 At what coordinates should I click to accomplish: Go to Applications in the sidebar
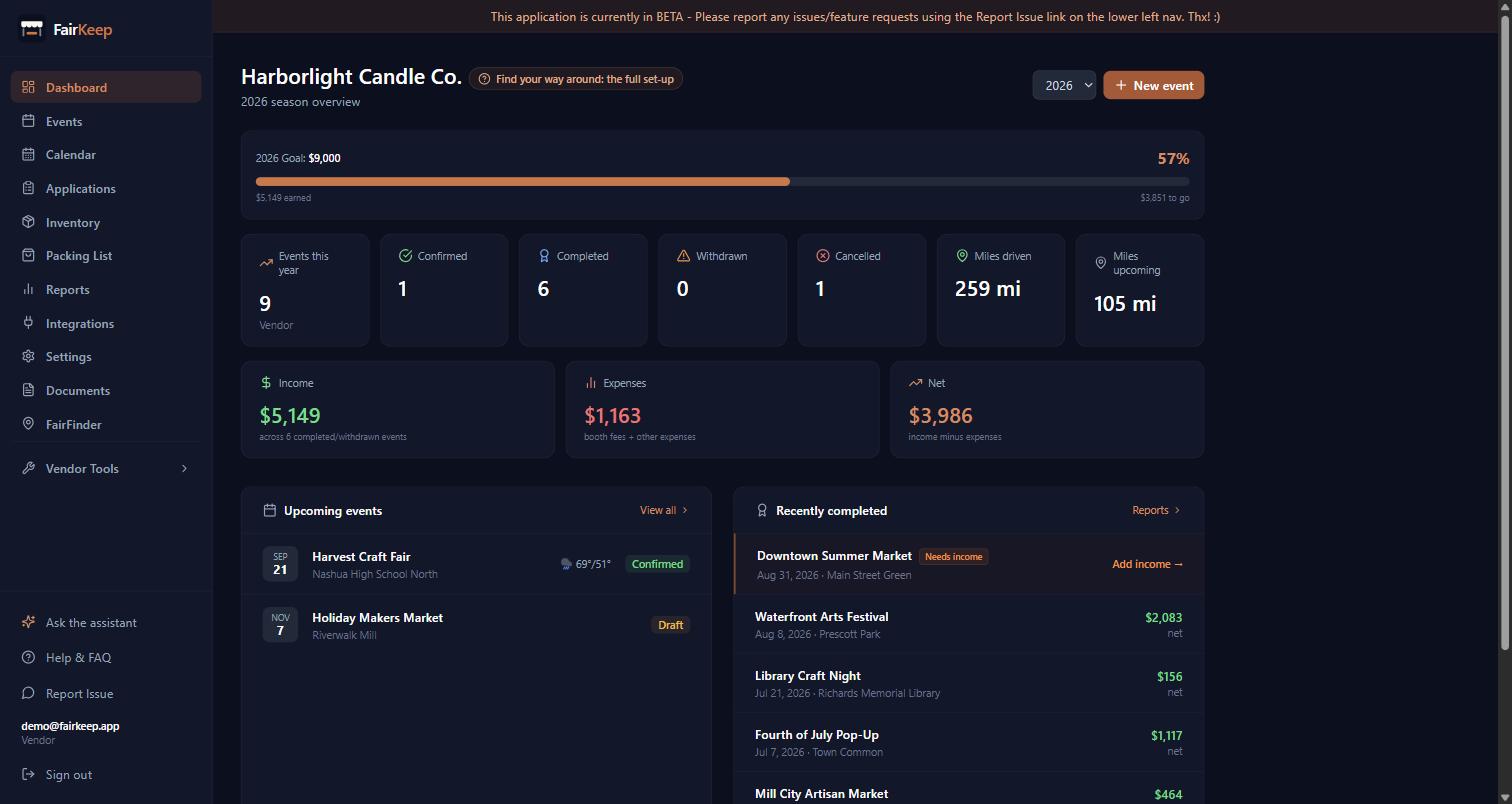(106, 188)
